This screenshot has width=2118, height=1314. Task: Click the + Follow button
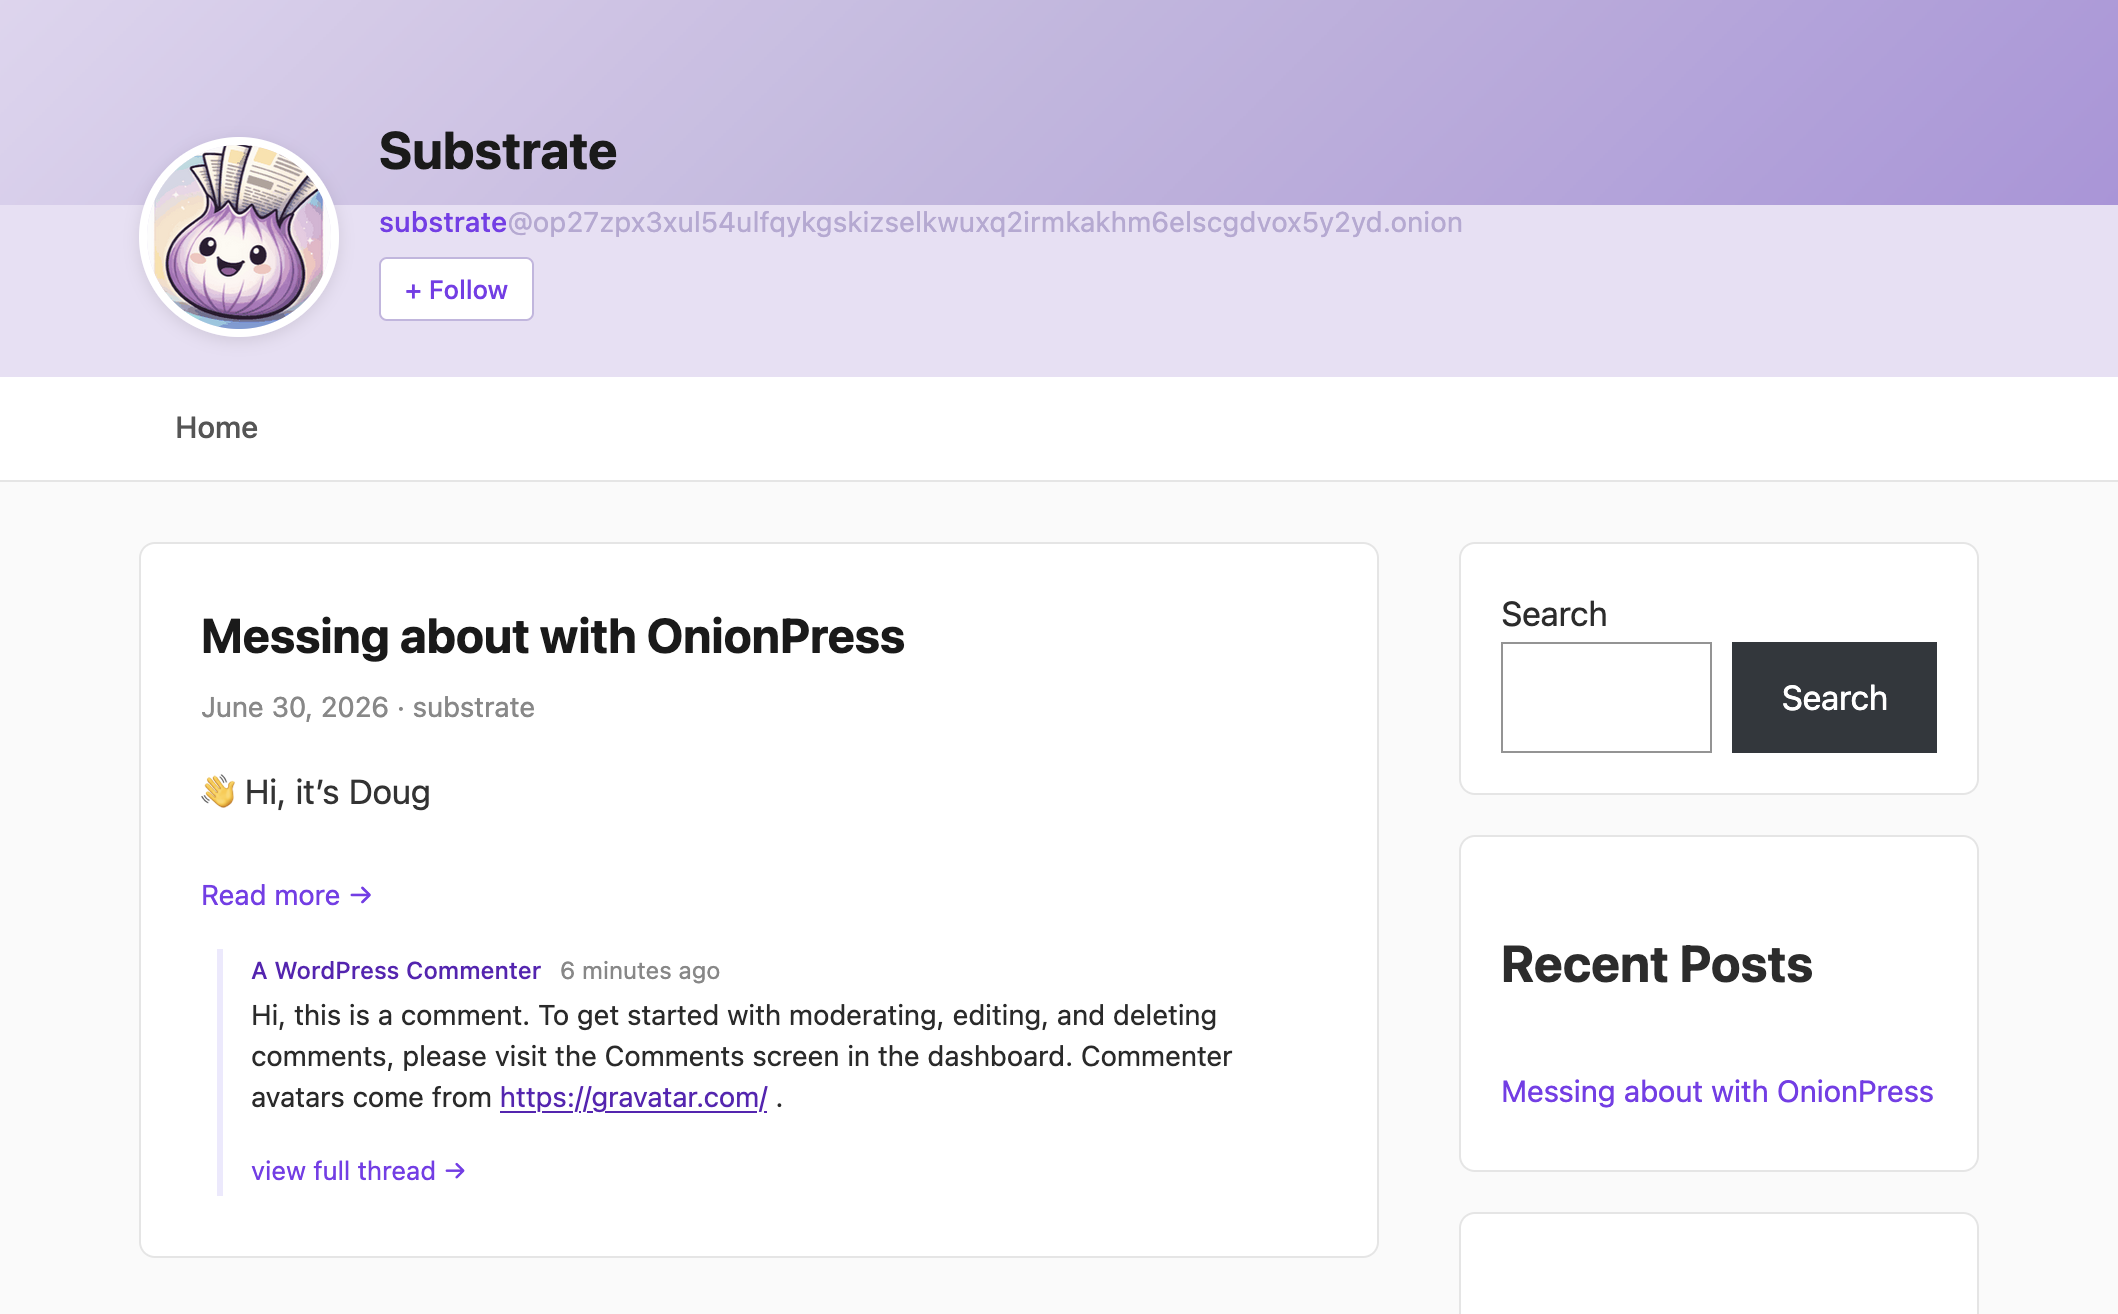(x=456, y=289)
